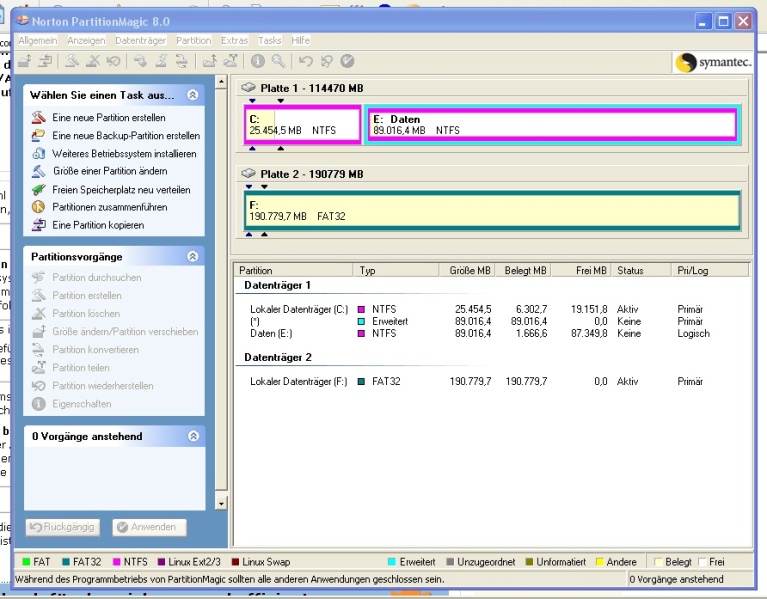Click the resize/move partition toolbar icon
This screenshot has height=599, width=767.
(25, 61)
